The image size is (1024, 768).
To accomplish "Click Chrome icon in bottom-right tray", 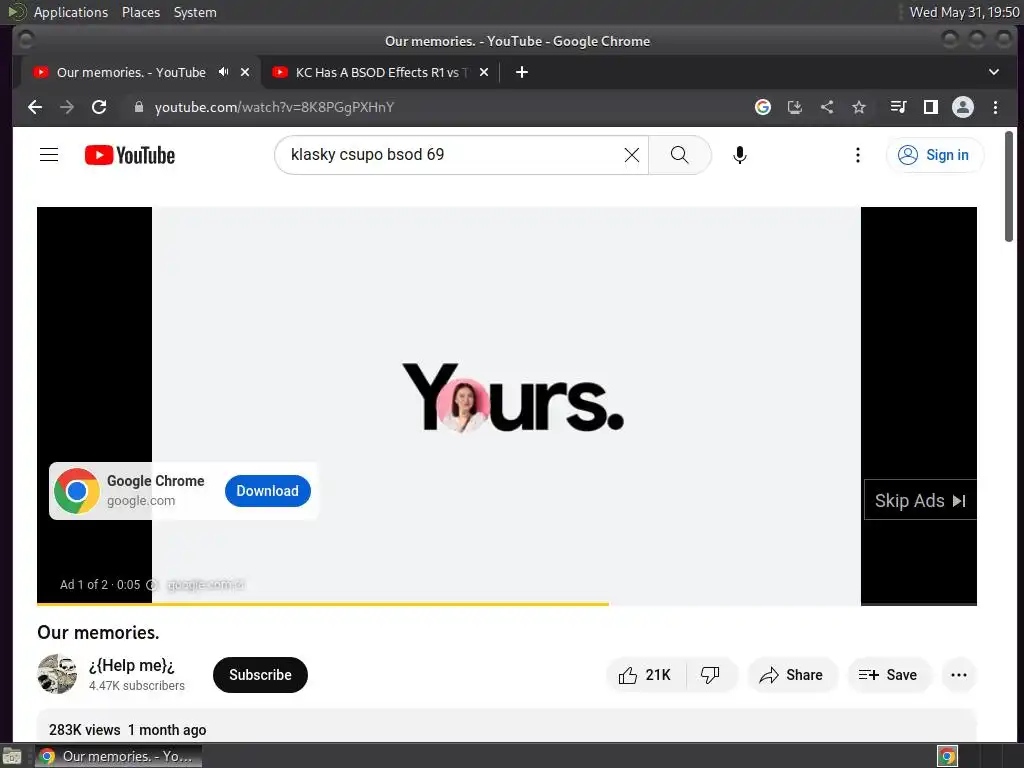I will point(947,756).
